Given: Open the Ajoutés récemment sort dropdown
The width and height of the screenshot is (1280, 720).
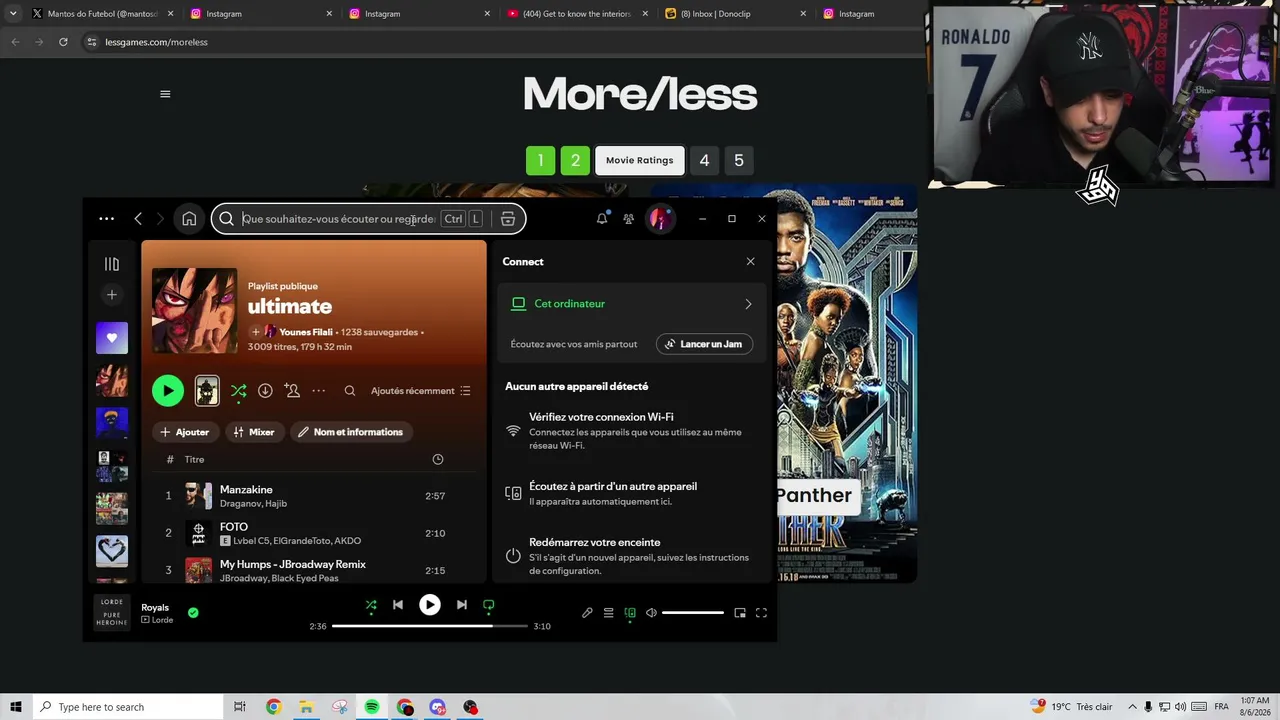Looking at the screenshot, I should click(x=421, y=391).
